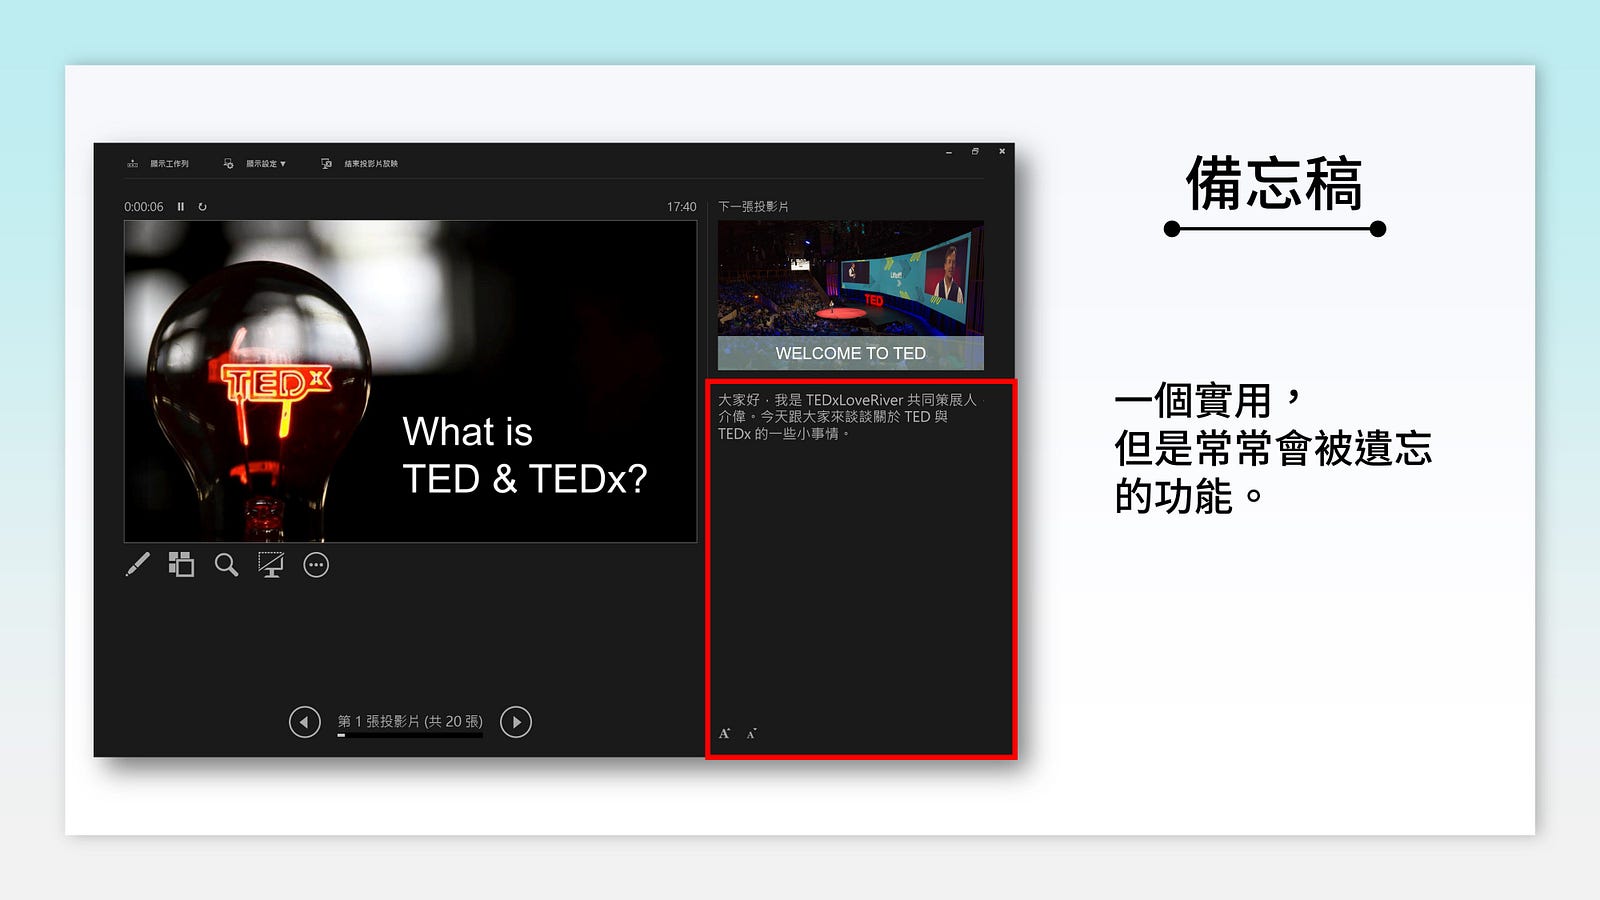The width and height of the screenshot is (1600, 900).
Task: Click the current slide What is TED & TEDx preview
Action: click(x=410, y=381)
